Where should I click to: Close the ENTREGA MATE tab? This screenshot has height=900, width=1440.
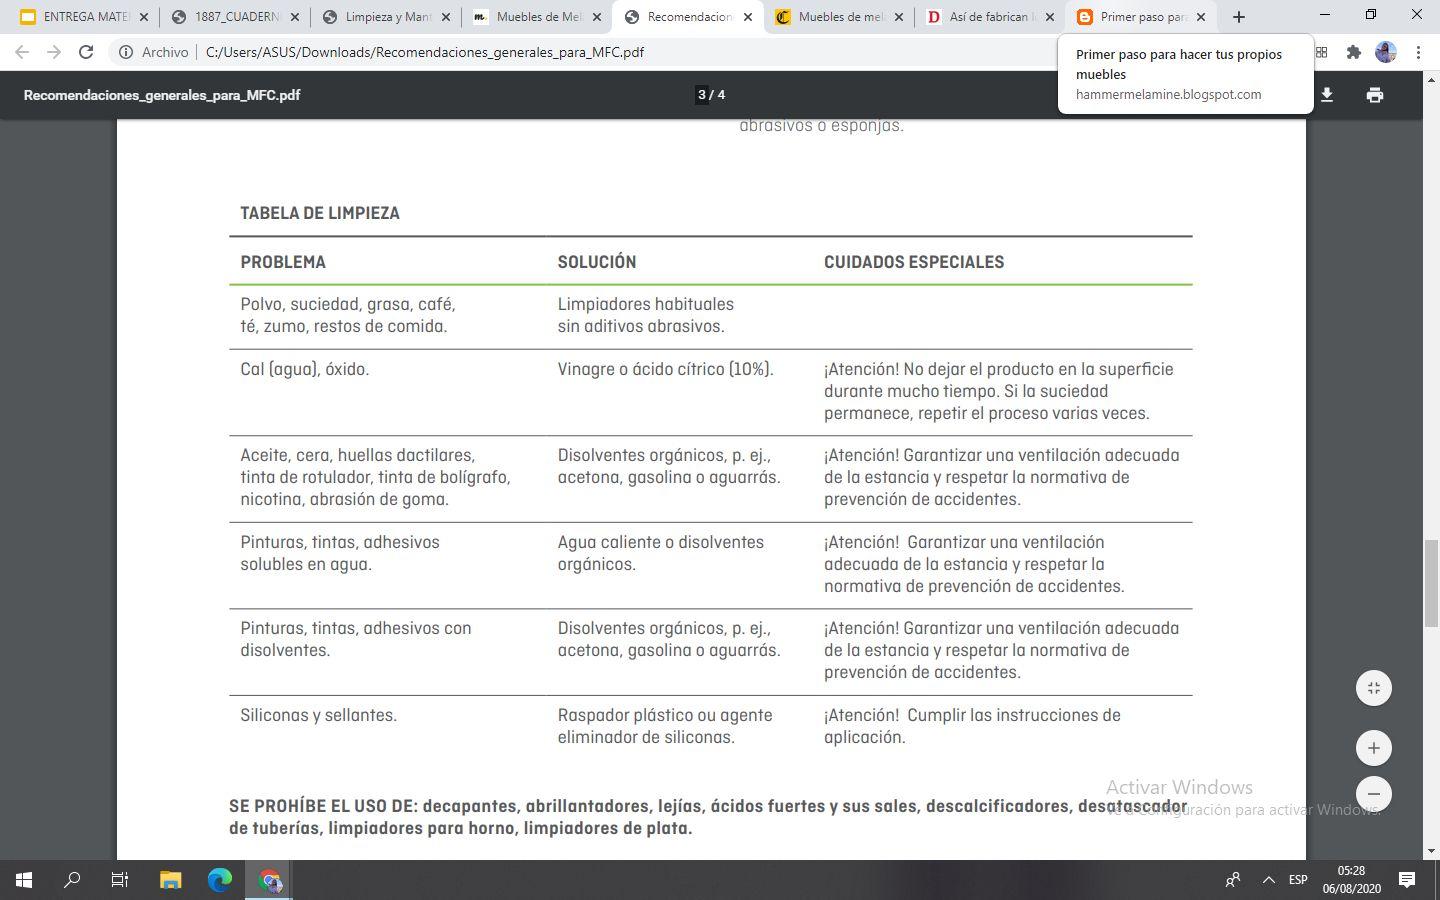pos(144,17)
